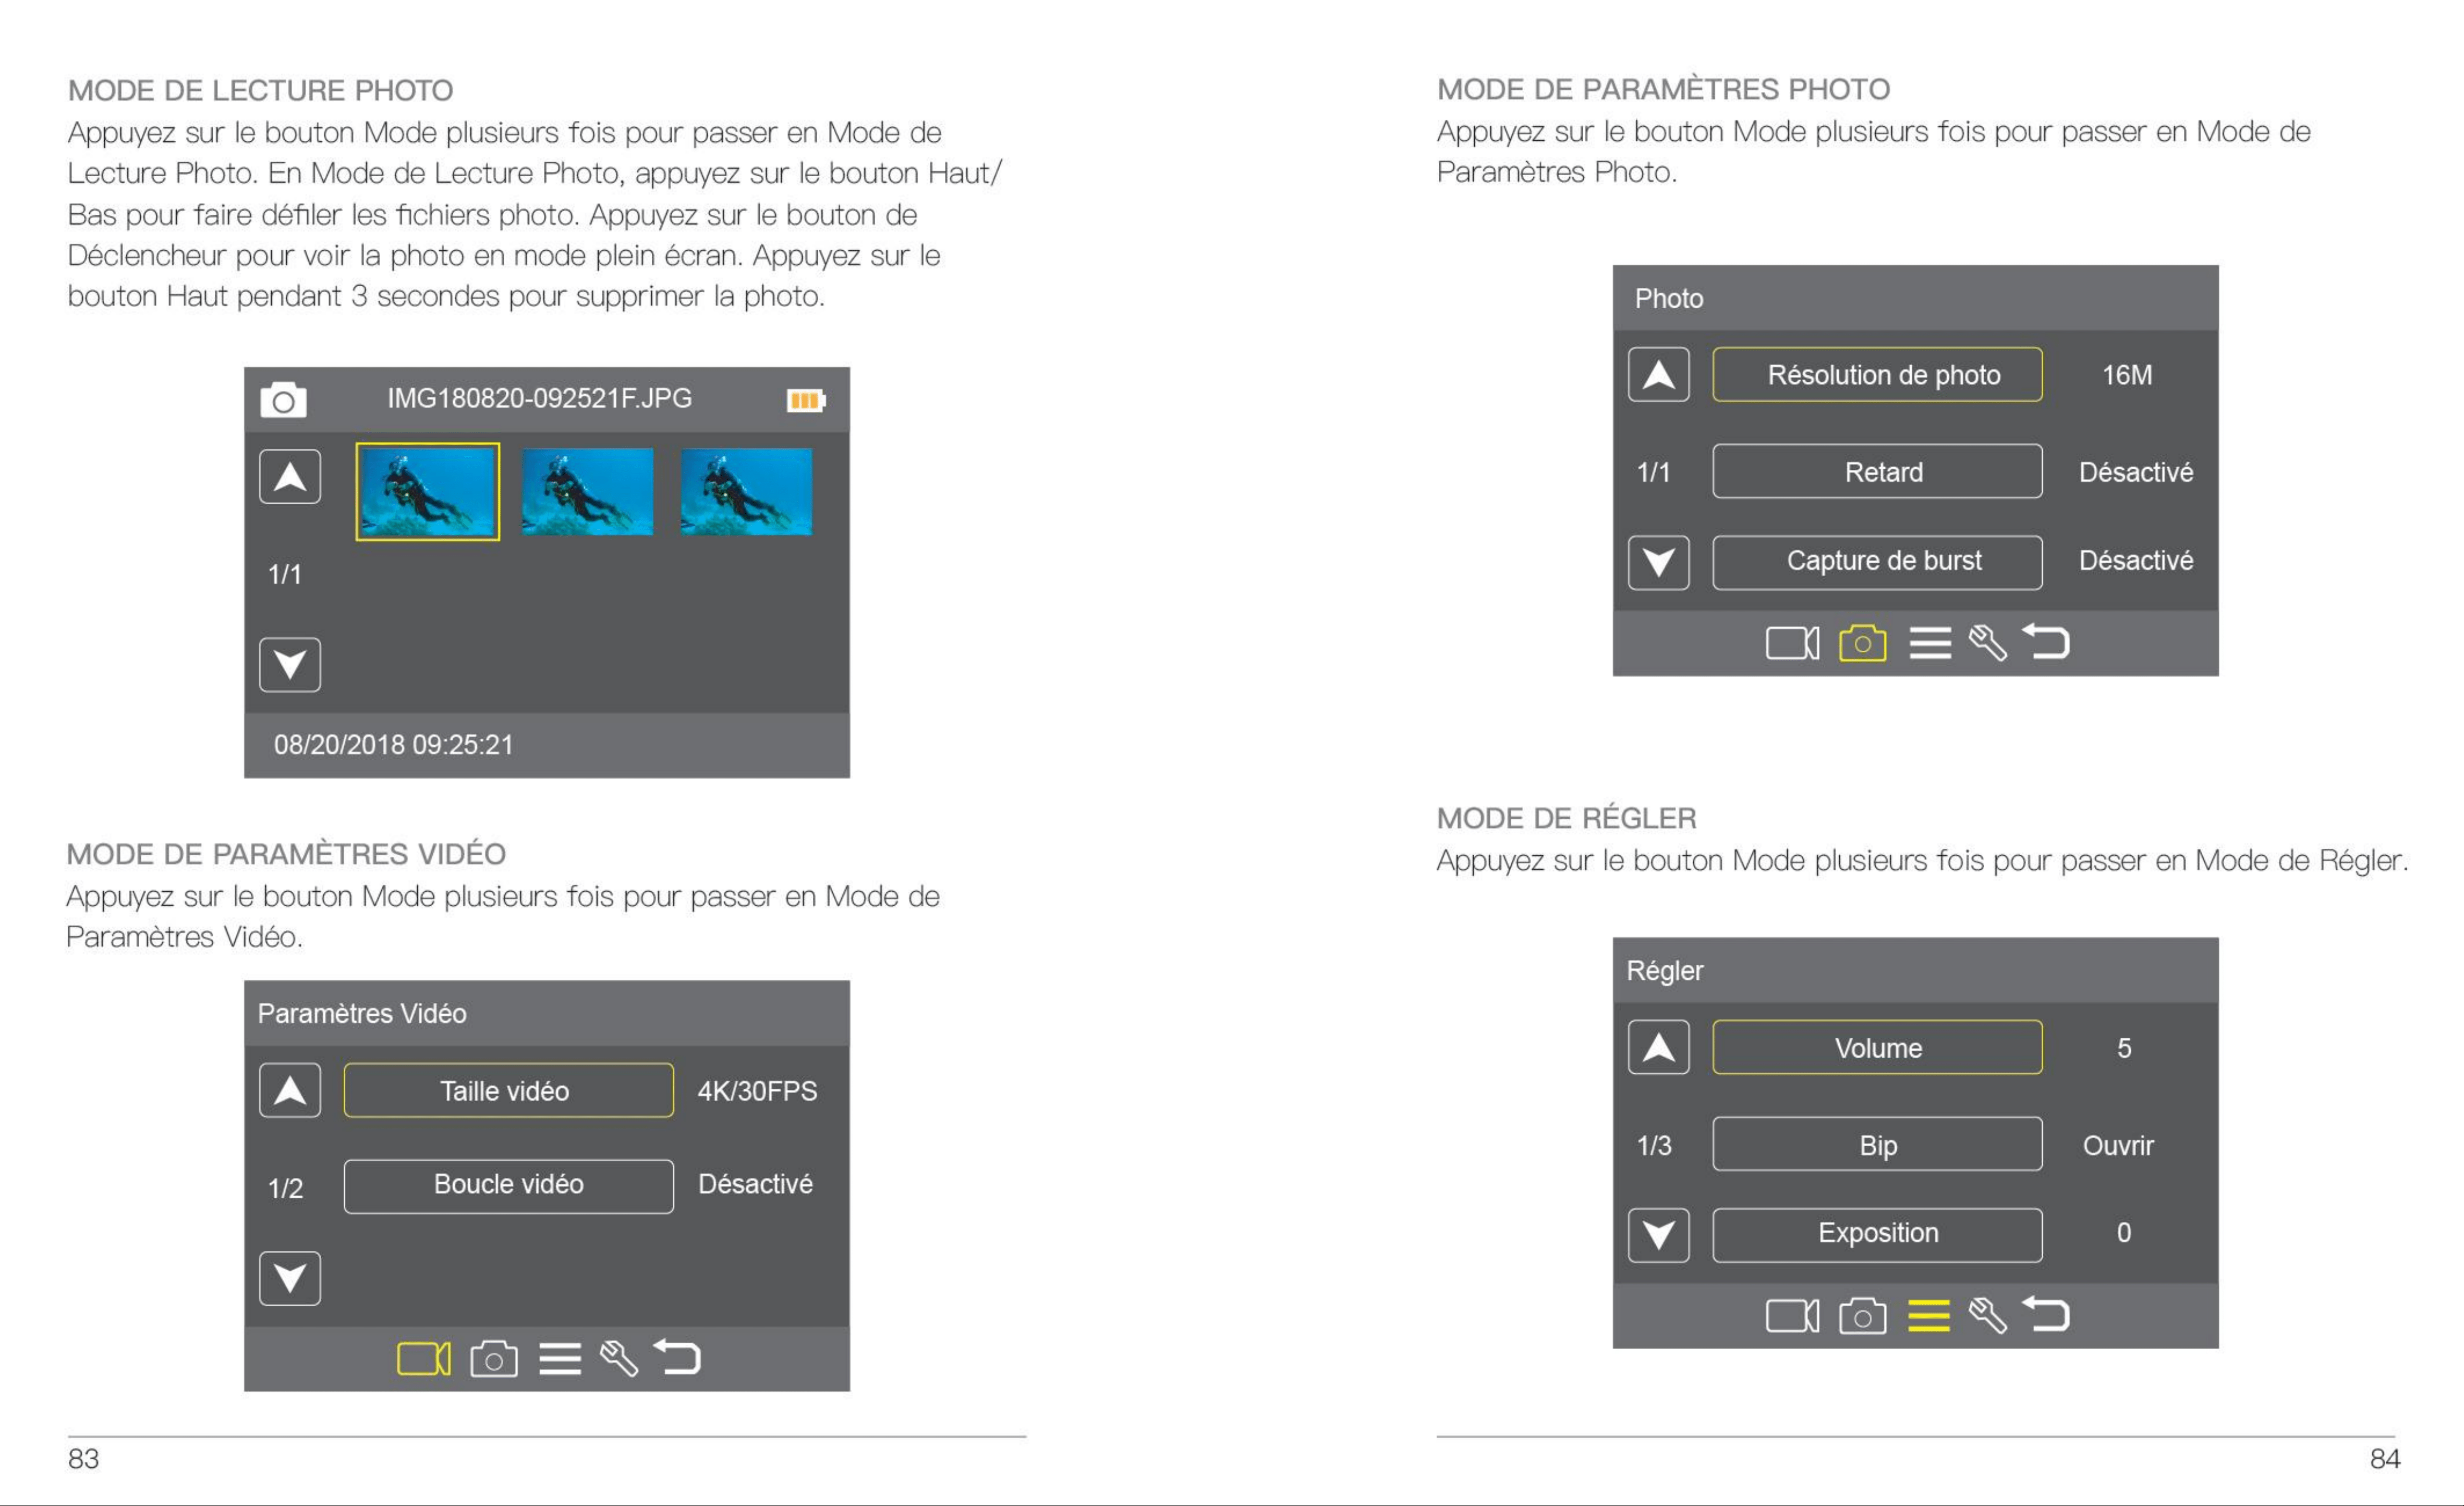Click the back arrow icon in the Photo settings bar
Screen dimensions: 2464x1506
coord(2046,641)
